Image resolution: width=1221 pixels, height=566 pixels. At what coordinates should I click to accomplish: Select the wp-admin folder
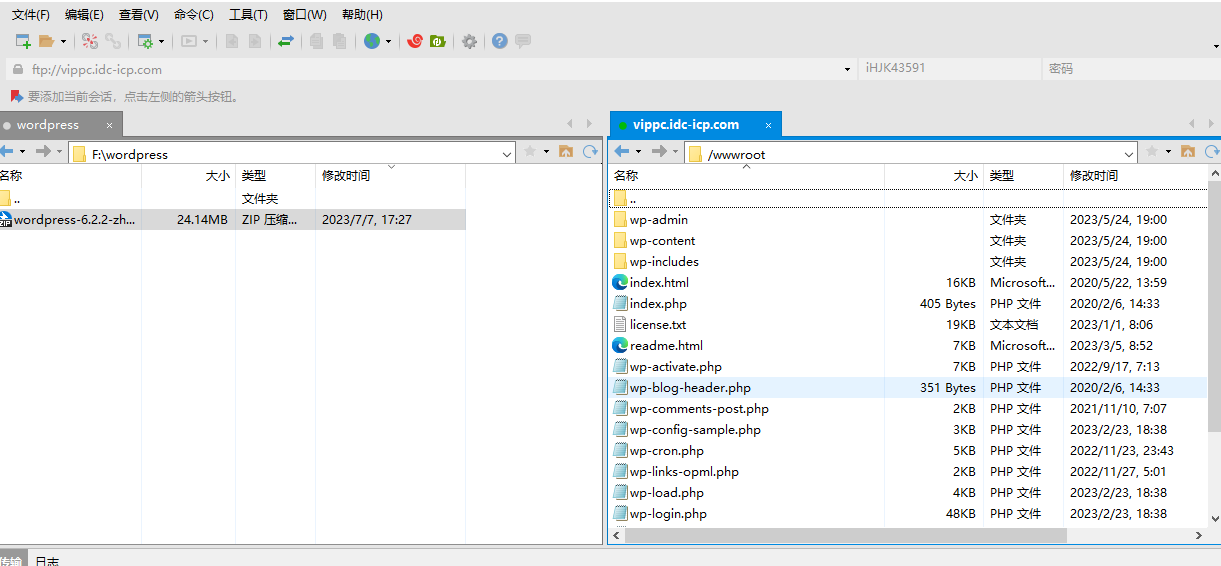908,219
